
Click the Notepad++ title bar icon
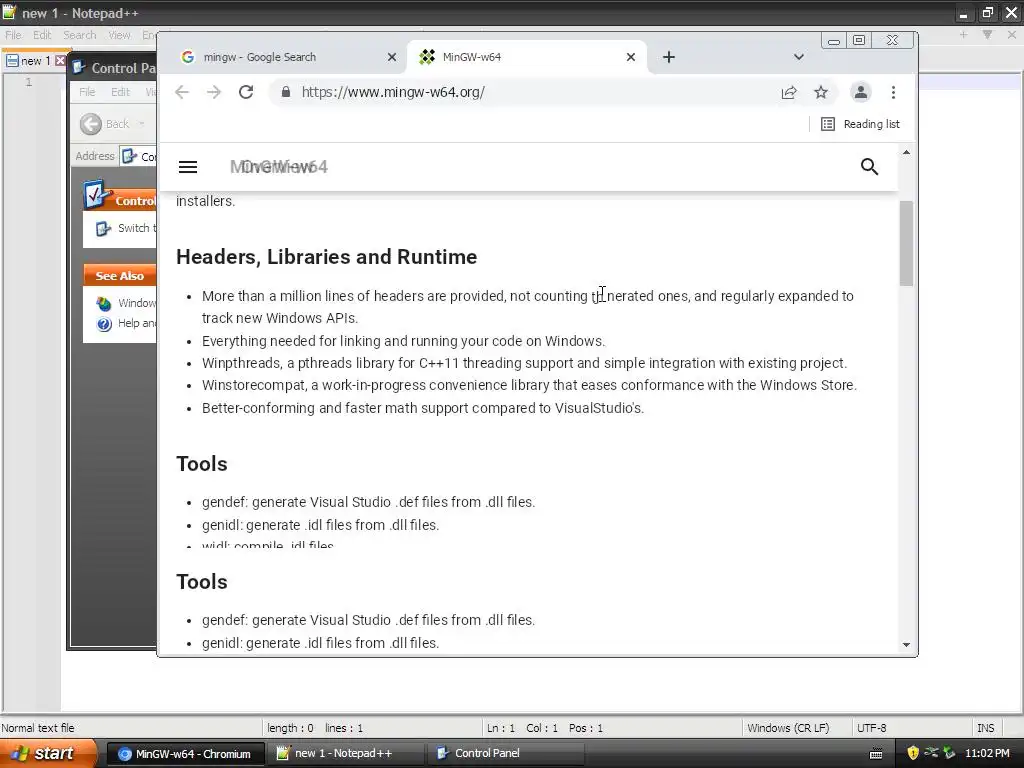(9, 12)
